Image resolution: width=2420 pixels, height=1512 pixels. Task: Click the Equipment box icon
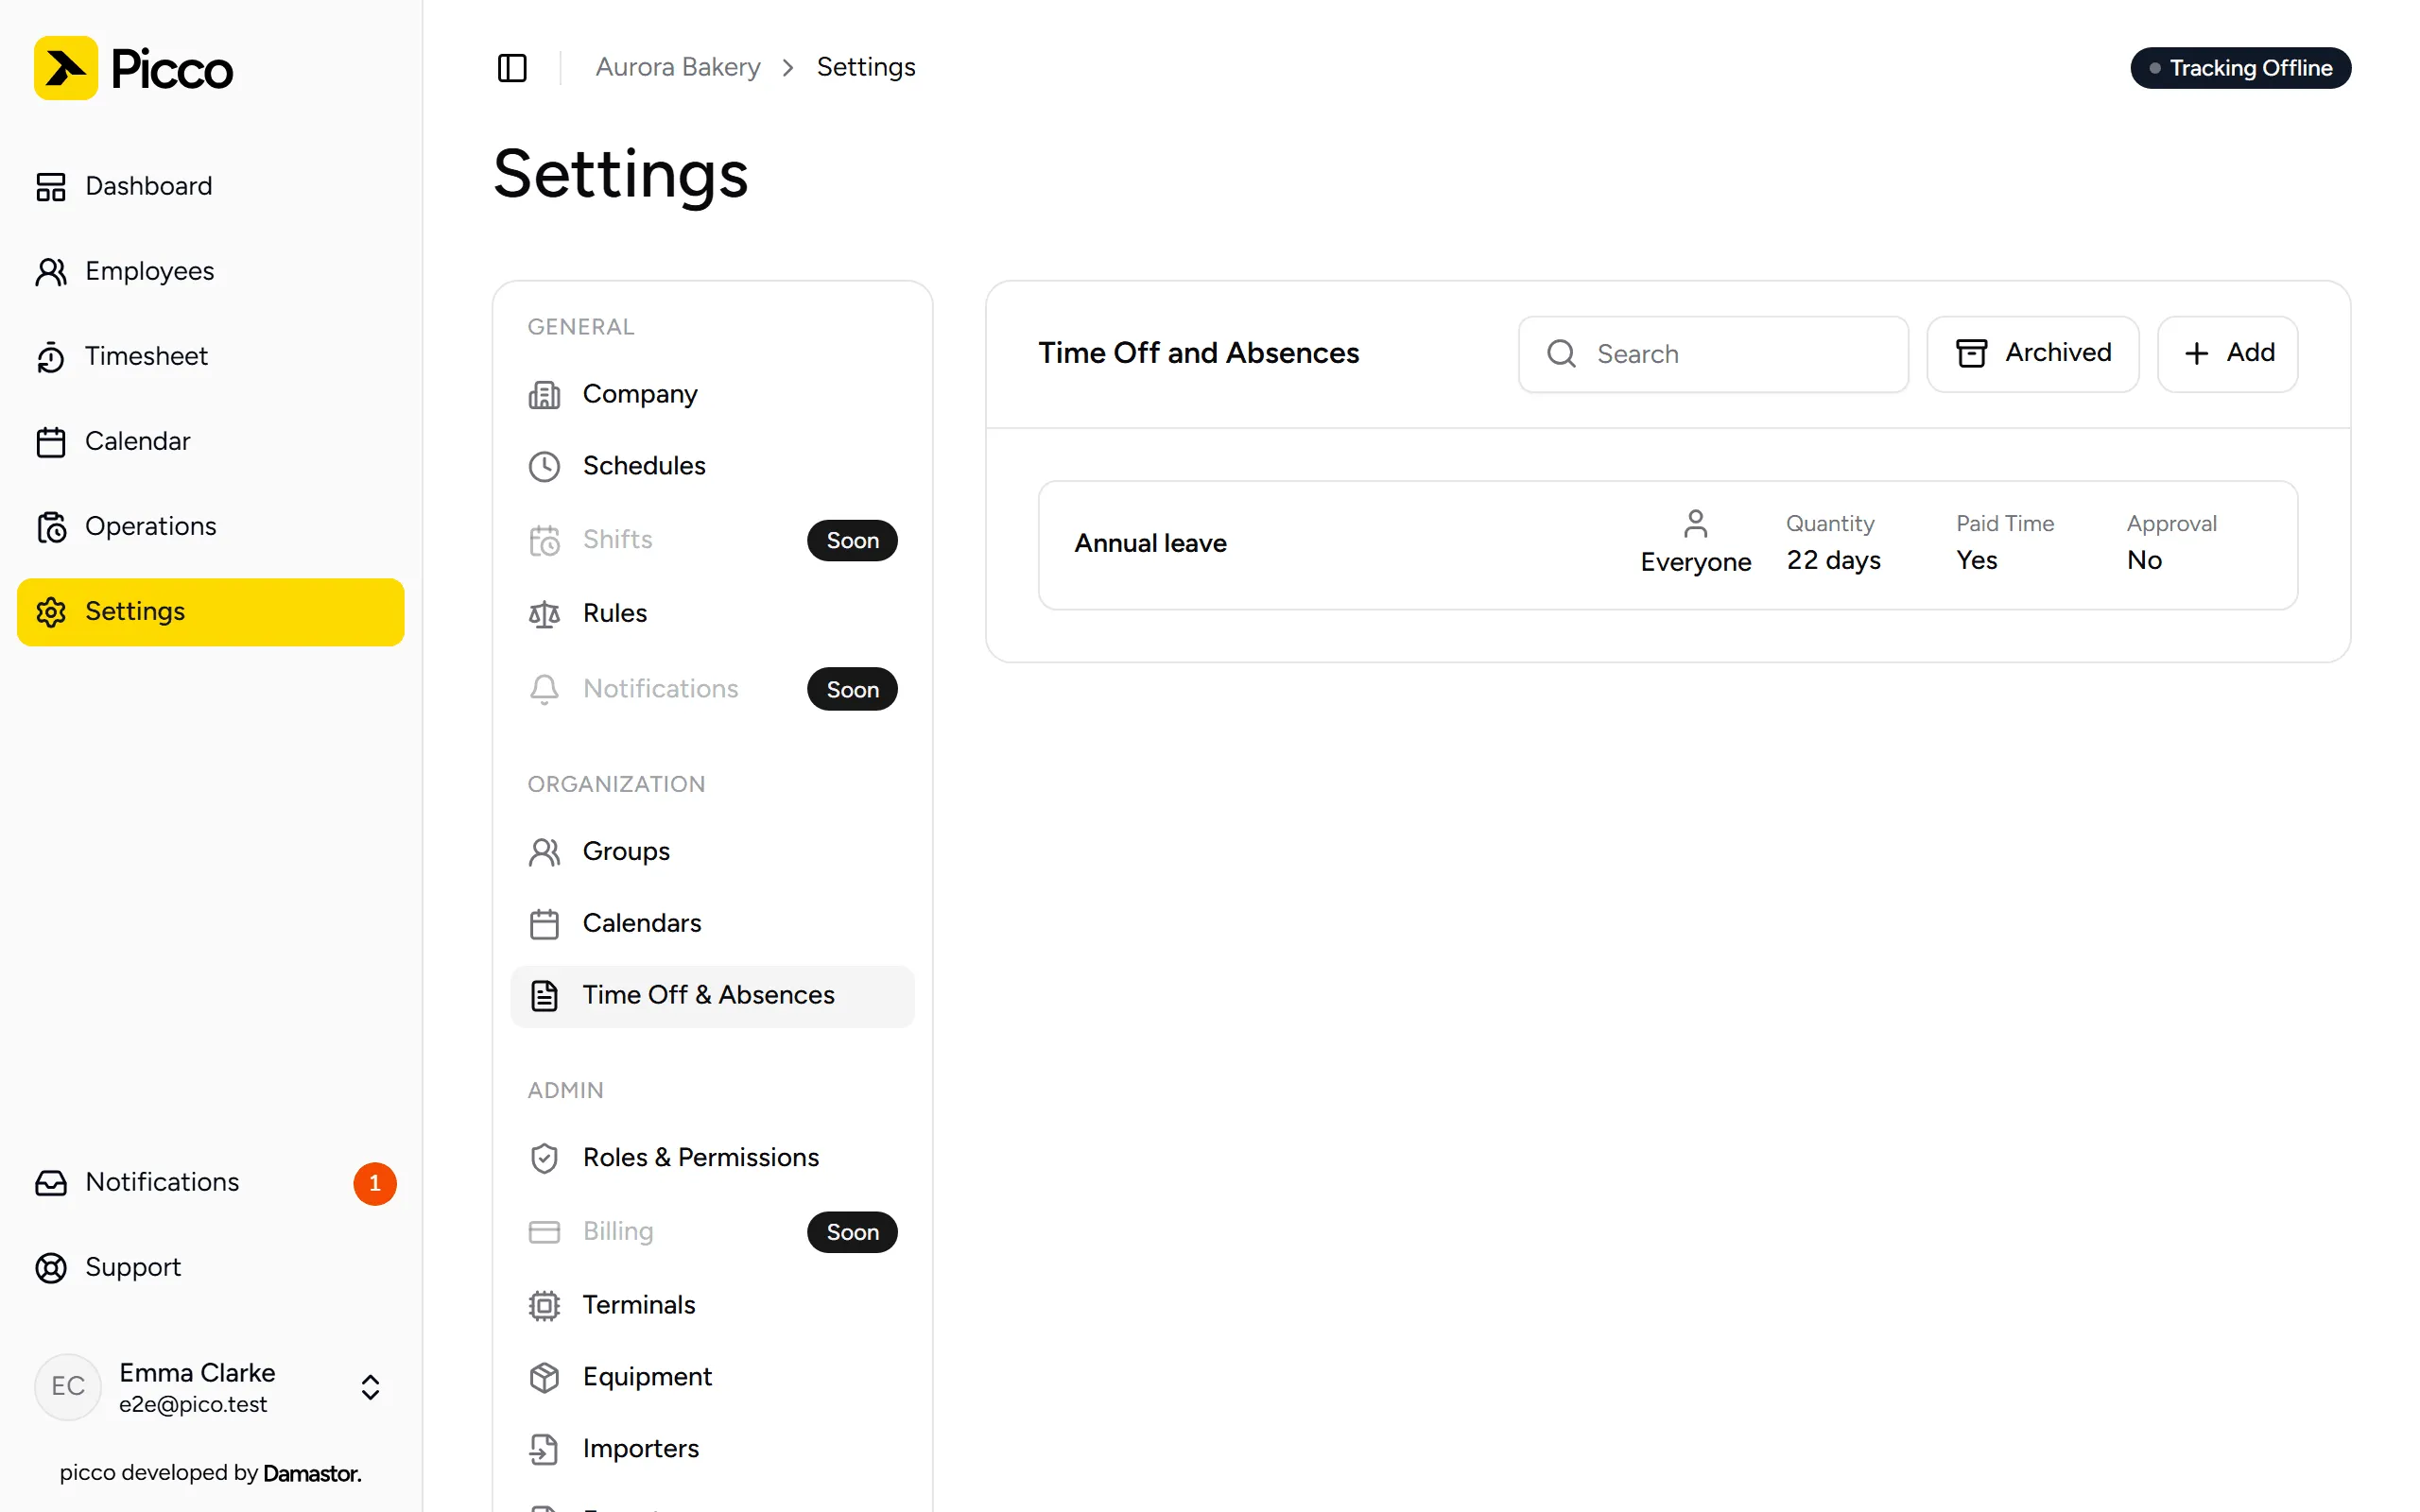pyautogui.click(x=544, y=1378)
